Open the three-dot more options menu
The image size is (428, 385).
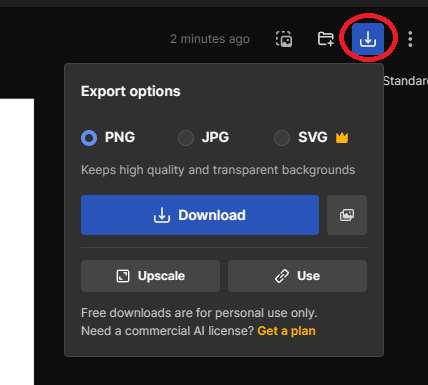click(x=410, y=39)
